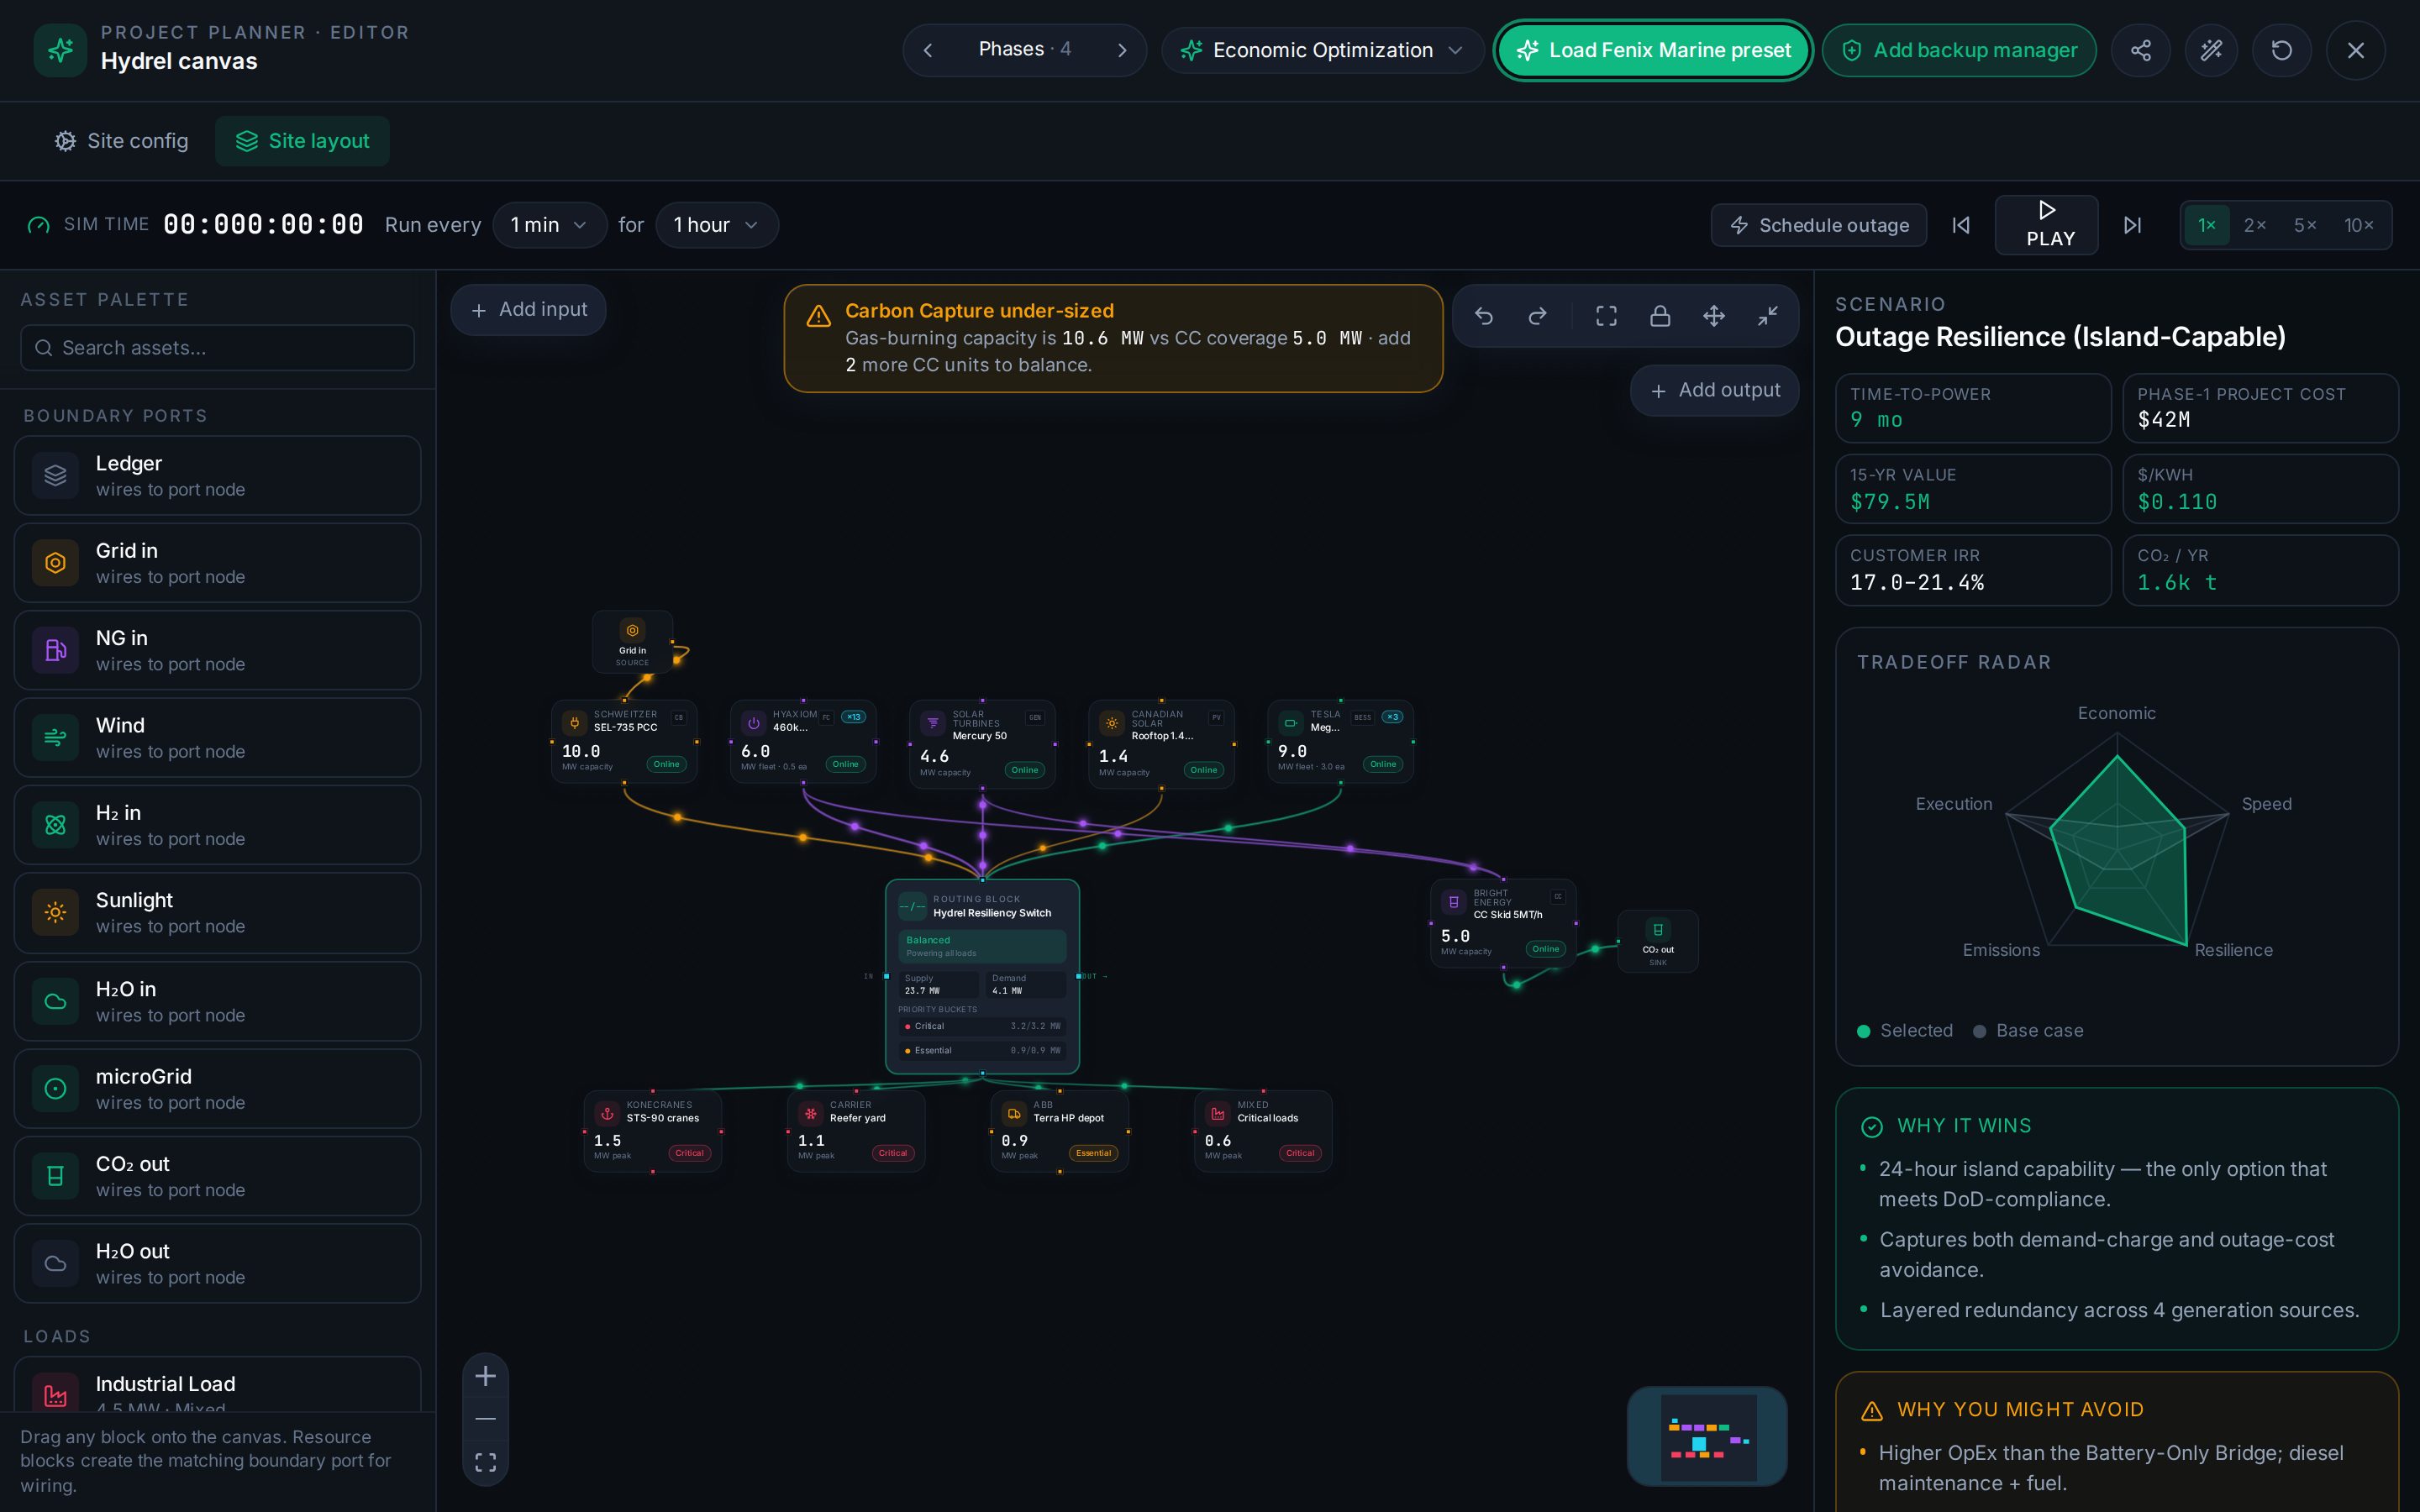Click Add output button

pos(1714,390)
